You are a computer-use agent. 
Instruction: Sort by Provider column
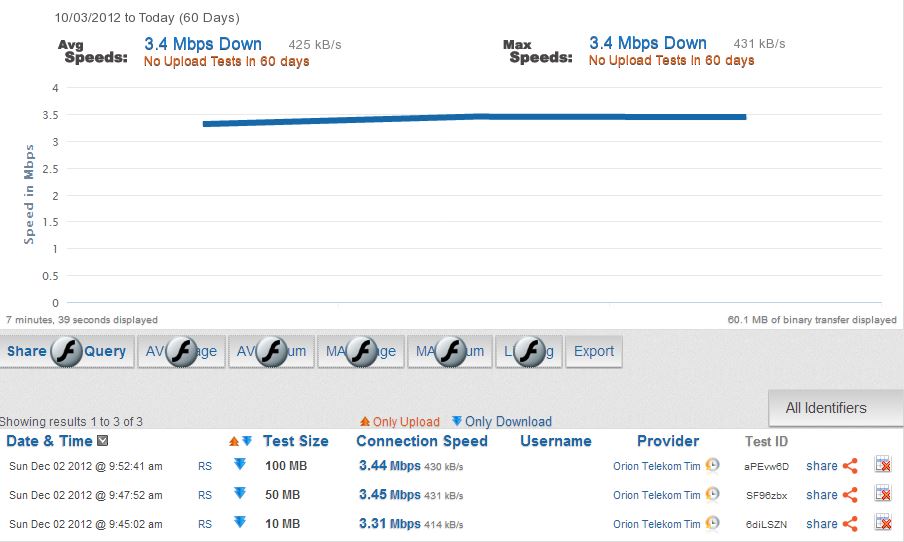click(668, 441)
